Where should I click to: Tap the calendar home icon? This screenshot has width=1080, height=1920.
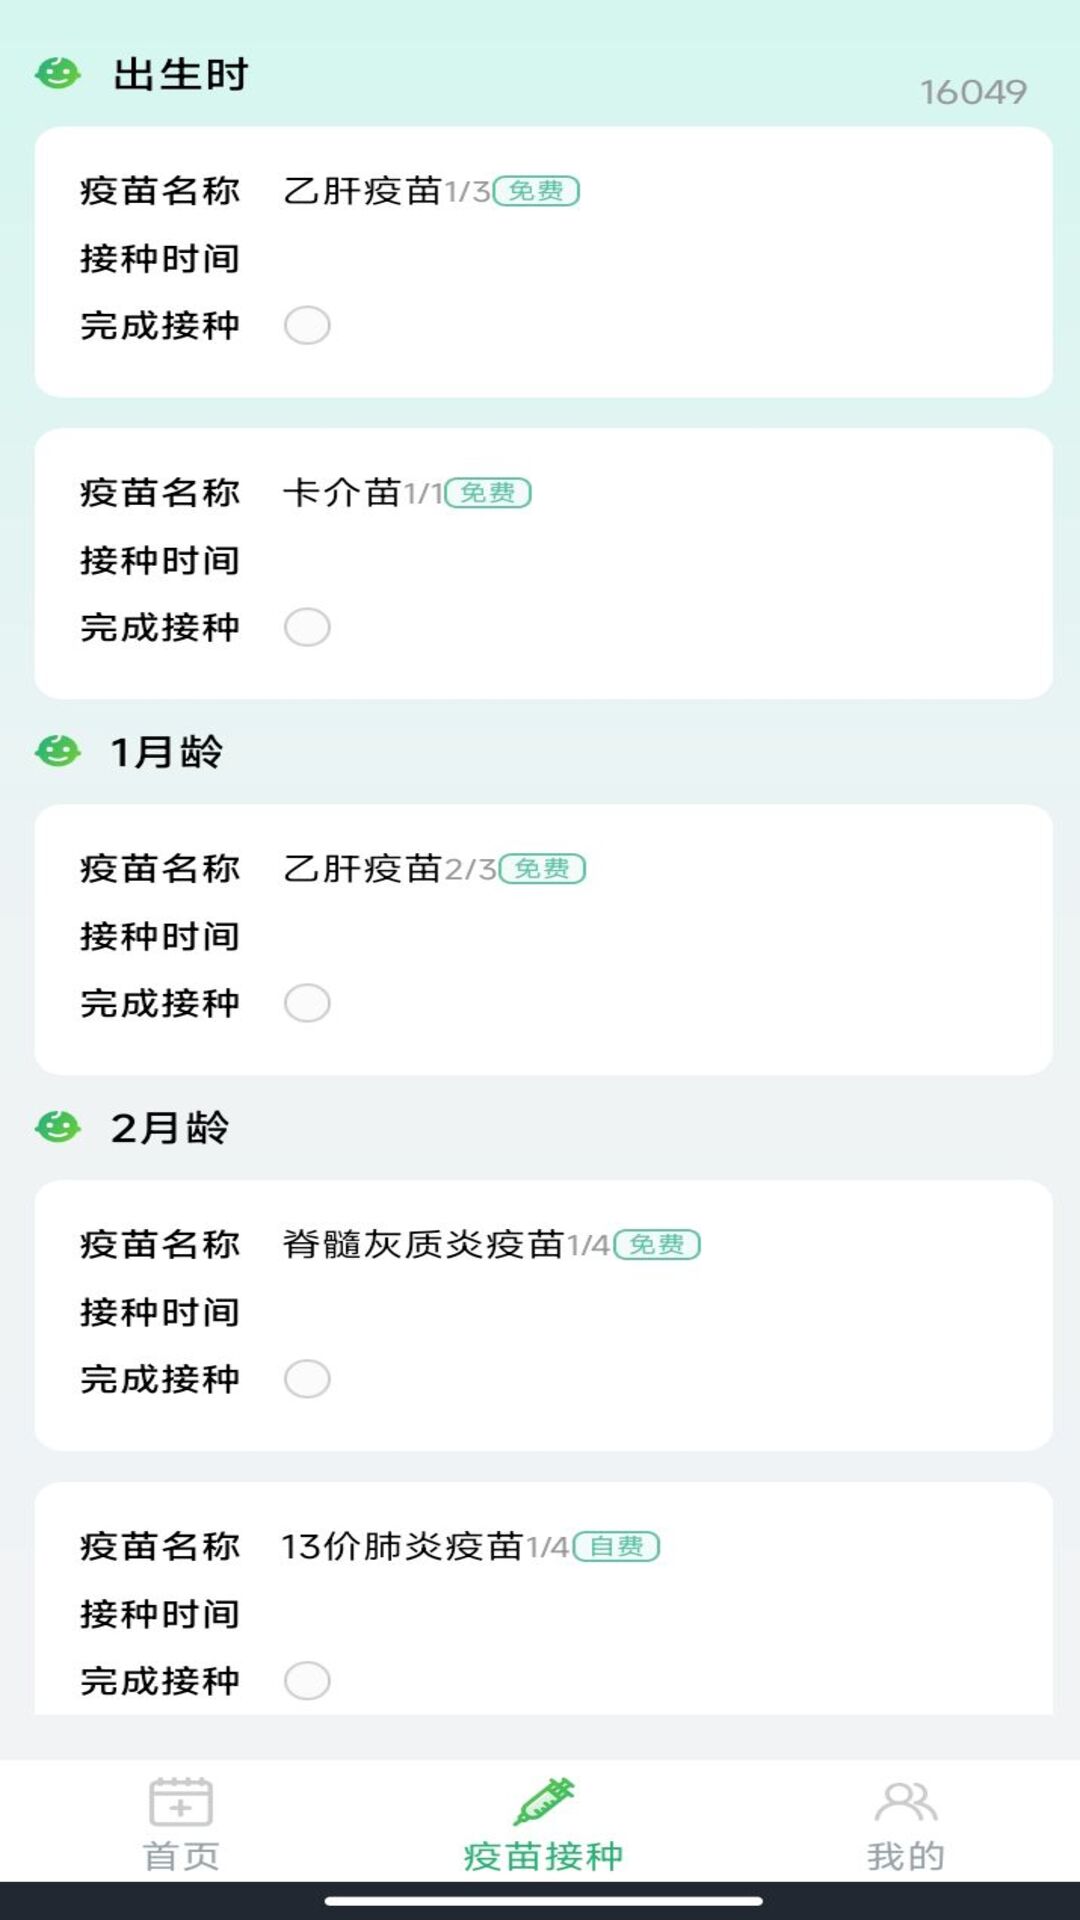[x=180, y=1802]
